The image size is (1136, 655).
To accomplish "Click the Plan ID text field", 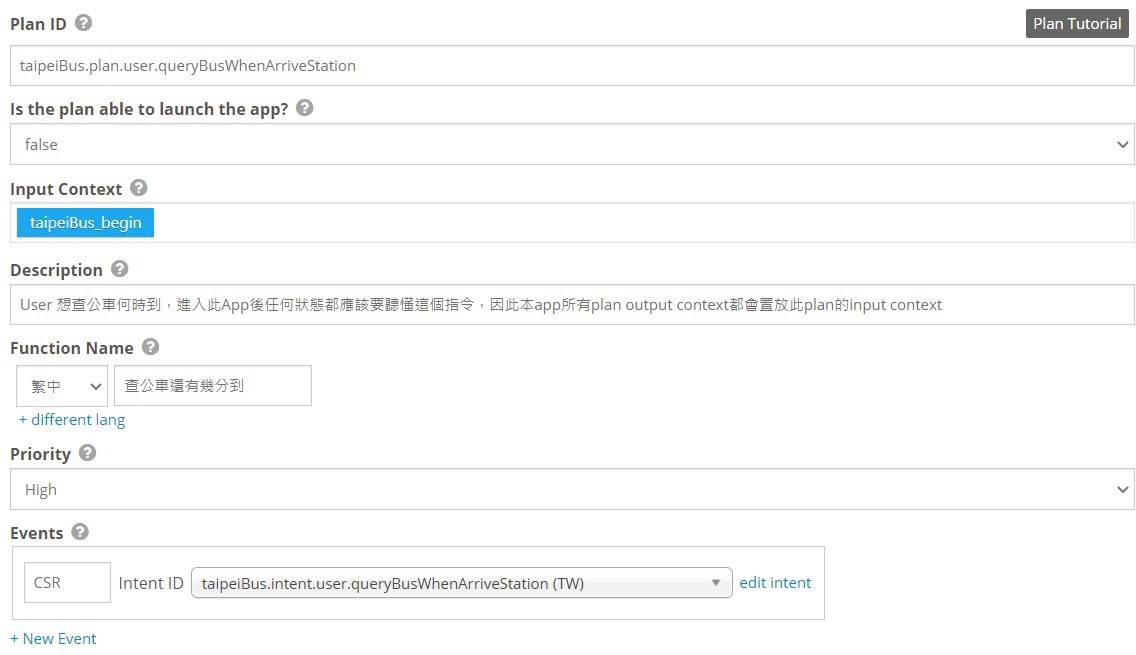I will coord(572,66).
